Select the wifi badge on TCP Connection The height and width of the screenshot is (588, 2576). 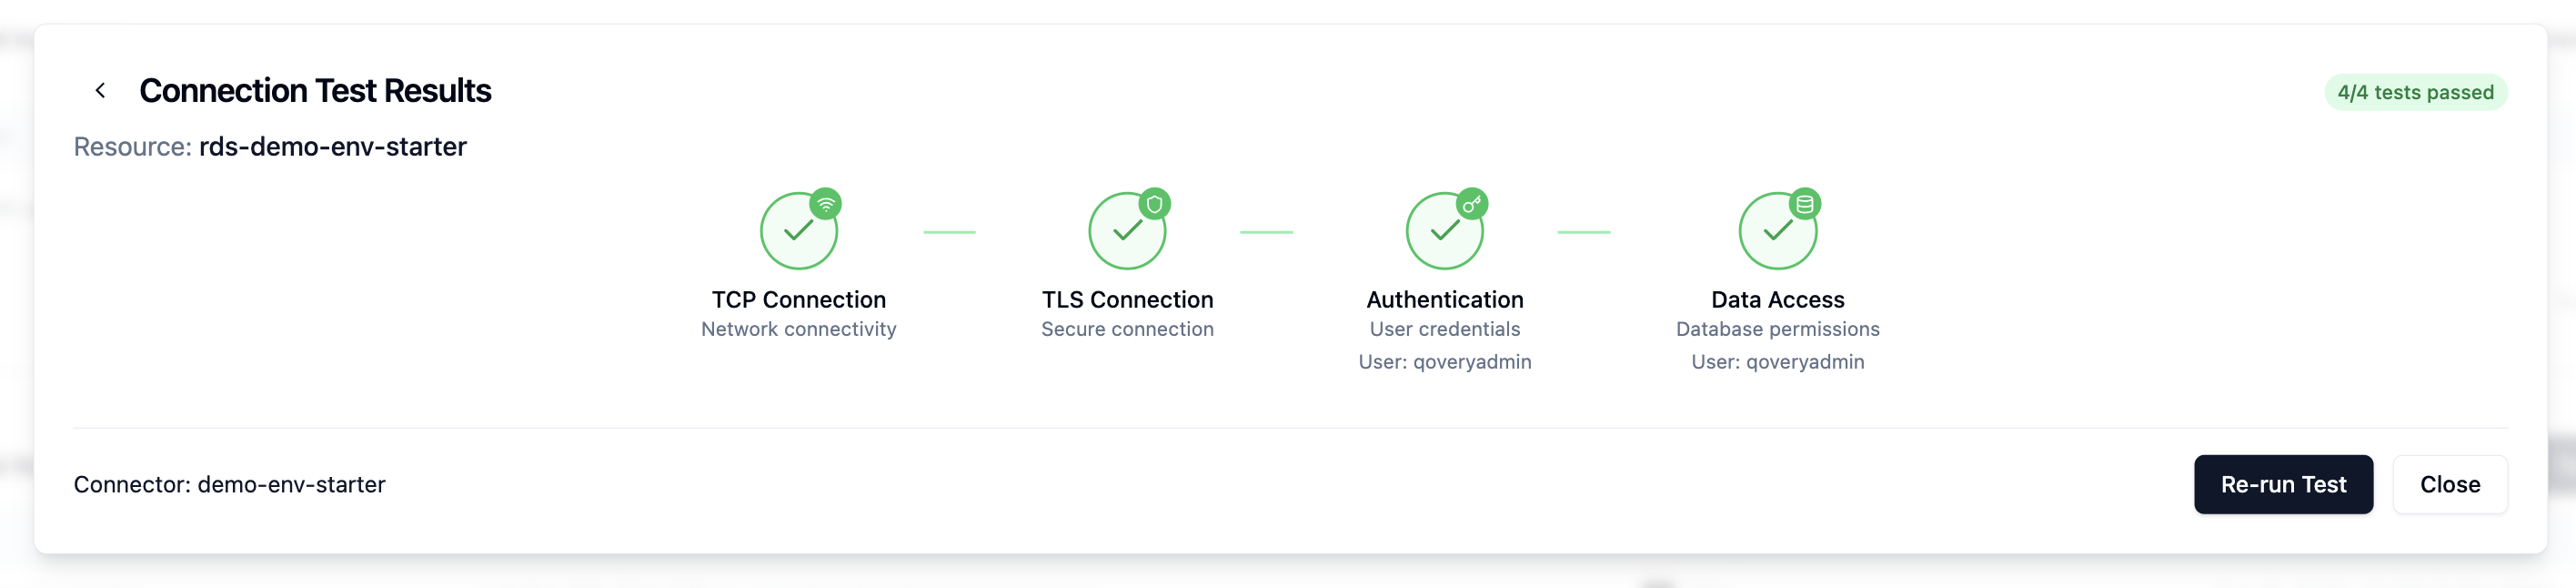pyautogui.click(x=826, y=203)
